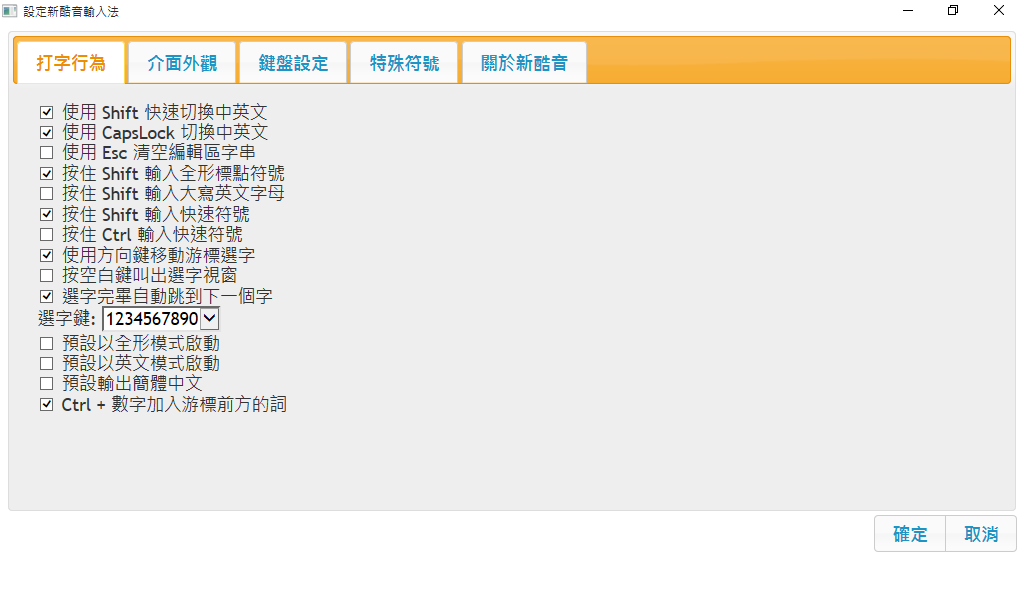Image resolution: width=1024 pixels, height=598 pixels.
Task: Enable 使用 Esc 清空編輯區字串
Action: pos(46,153)
